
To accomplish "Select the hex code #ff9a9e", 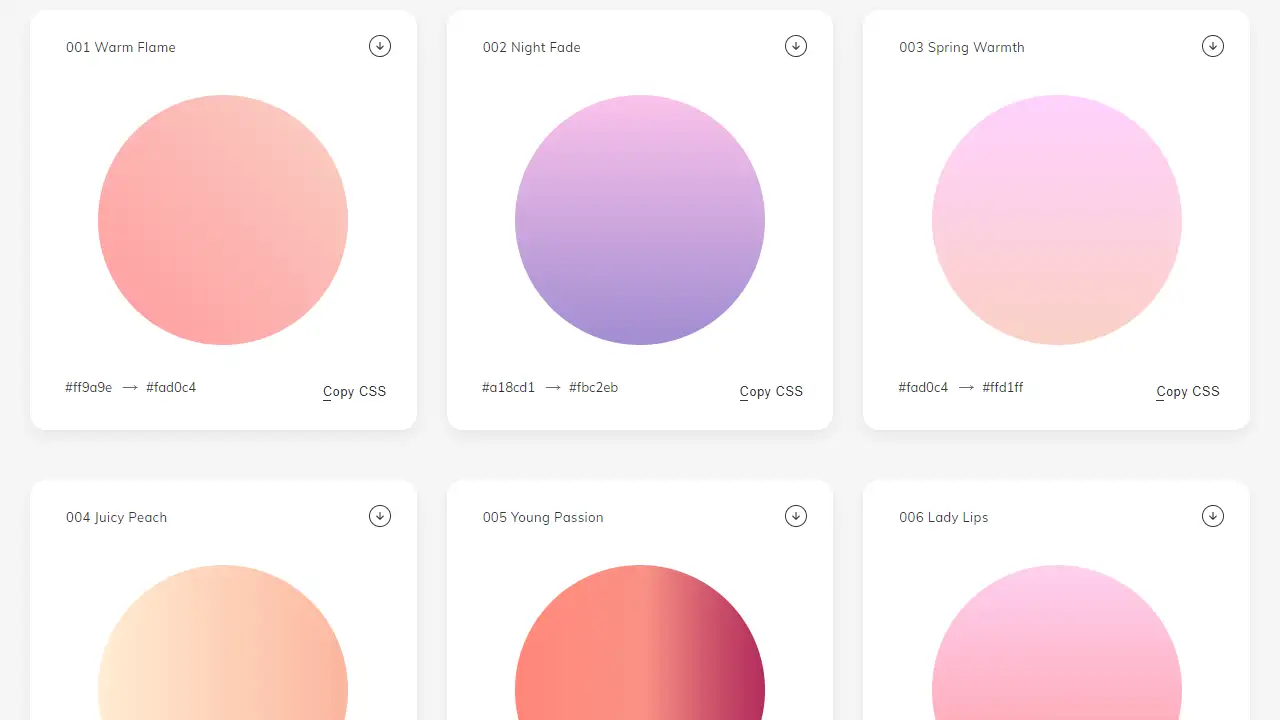I will pos(87,387).
